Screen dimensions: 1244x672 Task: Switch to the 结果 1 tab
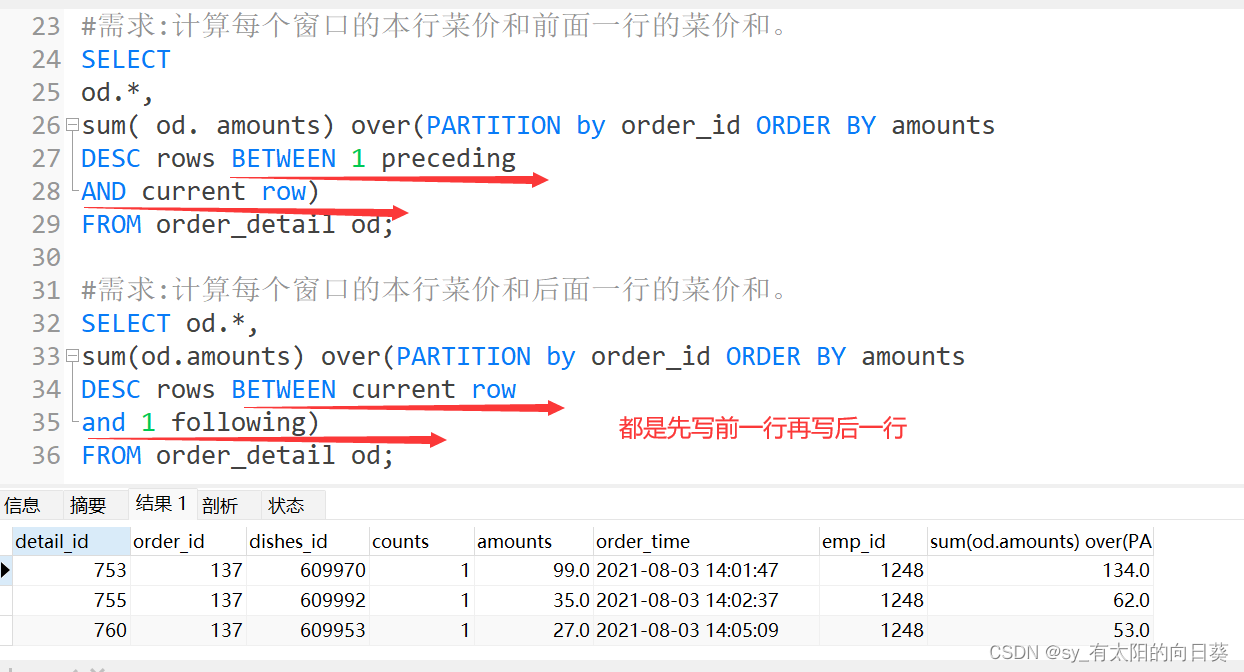162,503
